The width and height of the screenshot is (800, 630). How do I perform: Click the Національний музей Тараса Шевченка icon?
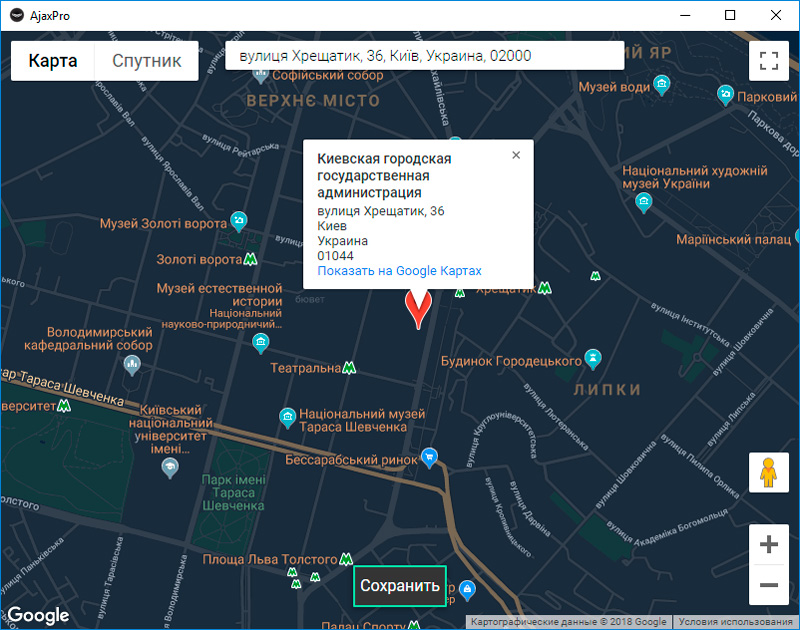287,415
